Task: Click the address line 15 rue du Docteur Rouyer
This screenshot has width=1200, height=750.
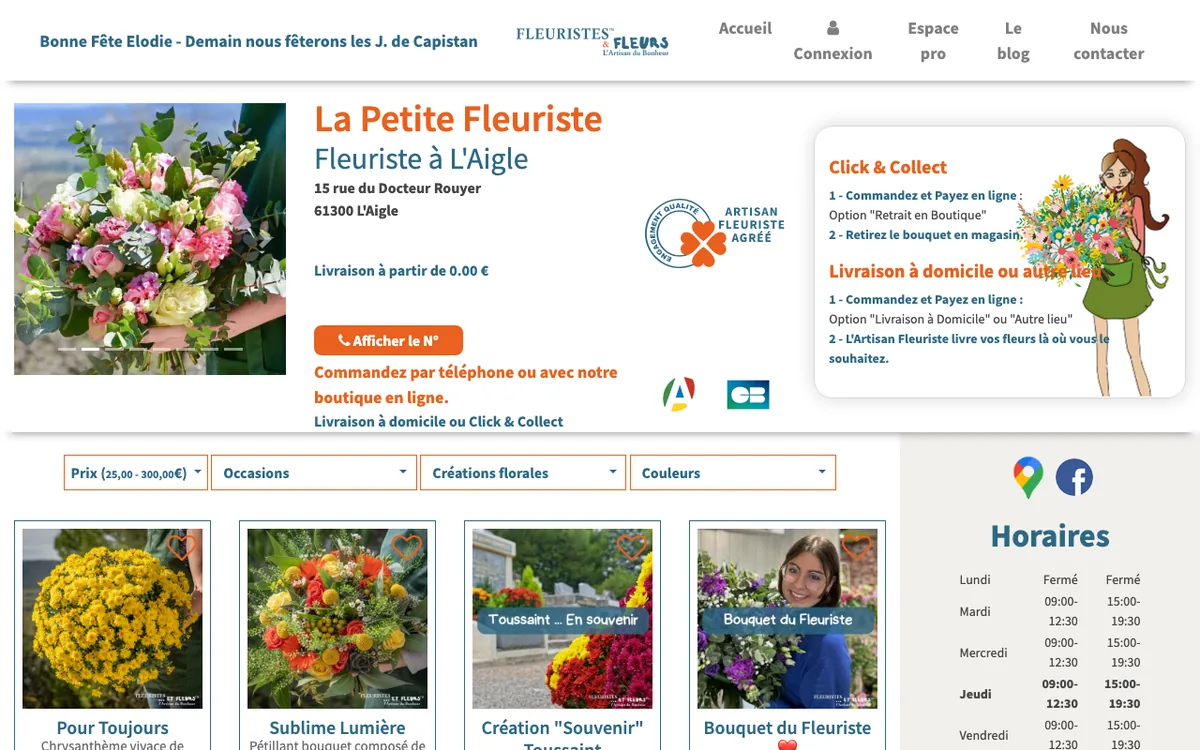Action: (x=397, y=188)
